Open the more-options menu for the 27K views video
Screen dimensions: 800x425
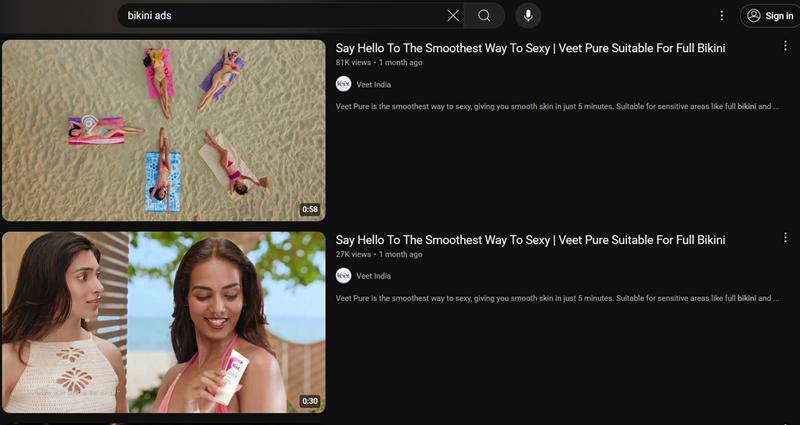785,237
